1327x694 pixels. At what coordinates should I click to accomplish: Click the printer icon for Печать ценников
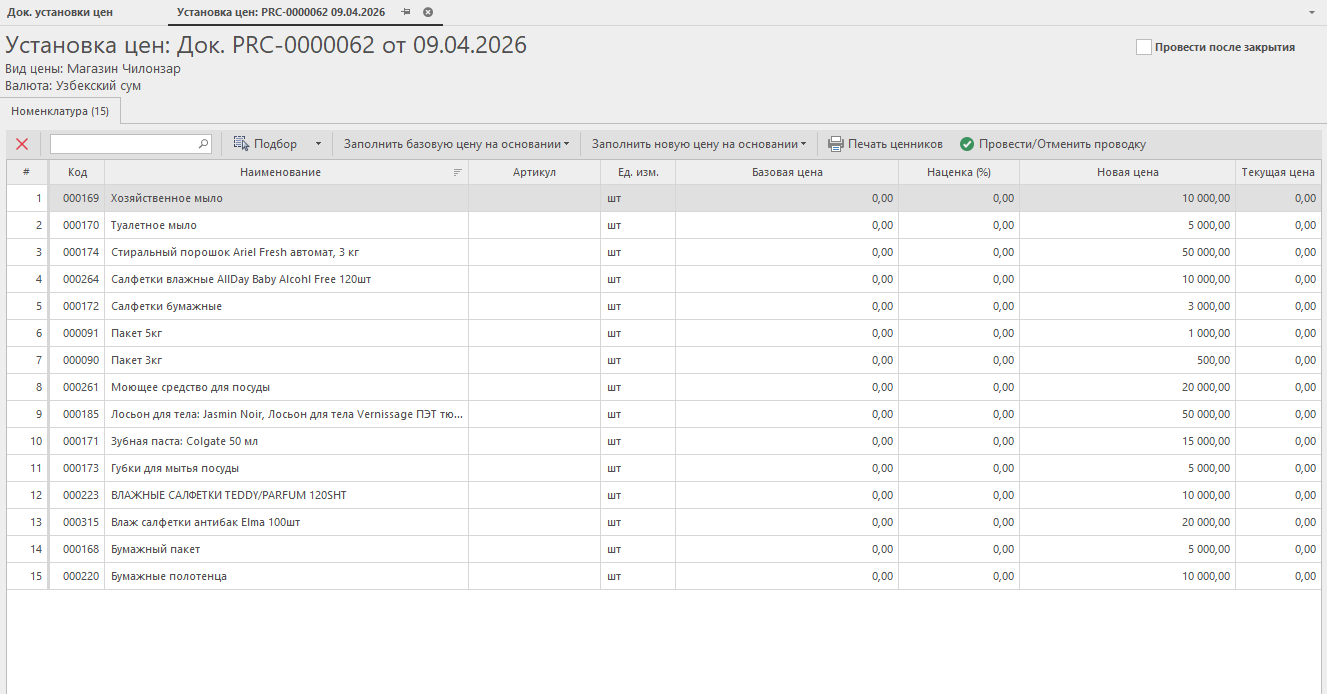[836, 144]
